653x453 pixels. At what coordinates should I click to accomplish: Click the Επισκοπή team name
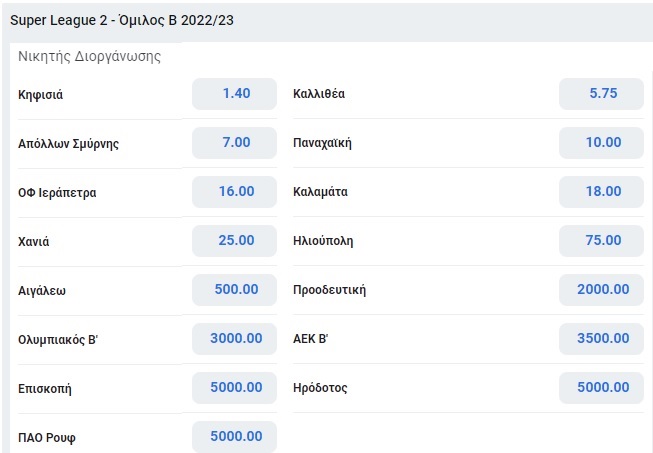coord(45,388)
